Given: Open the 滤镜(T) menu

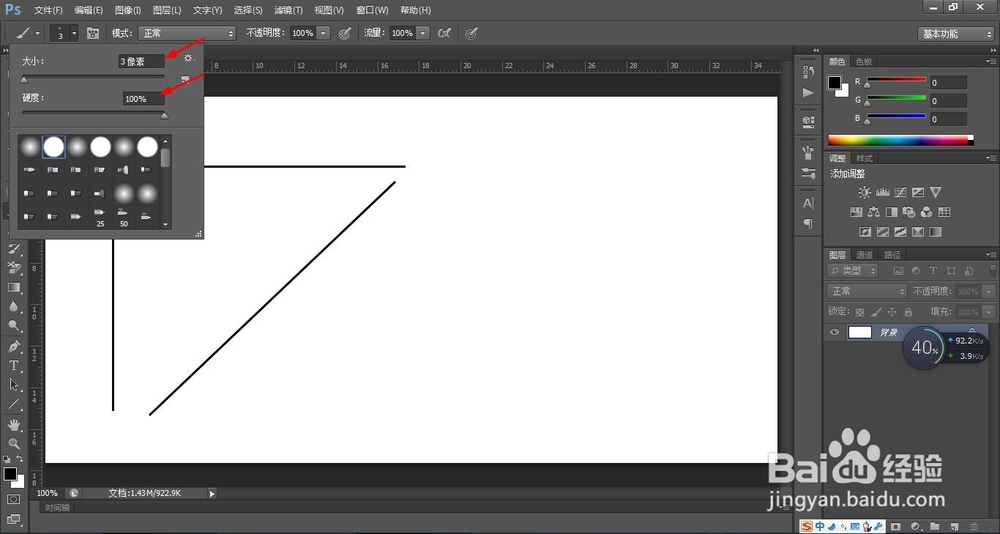Looking at the screenshot, I should 288,10.
